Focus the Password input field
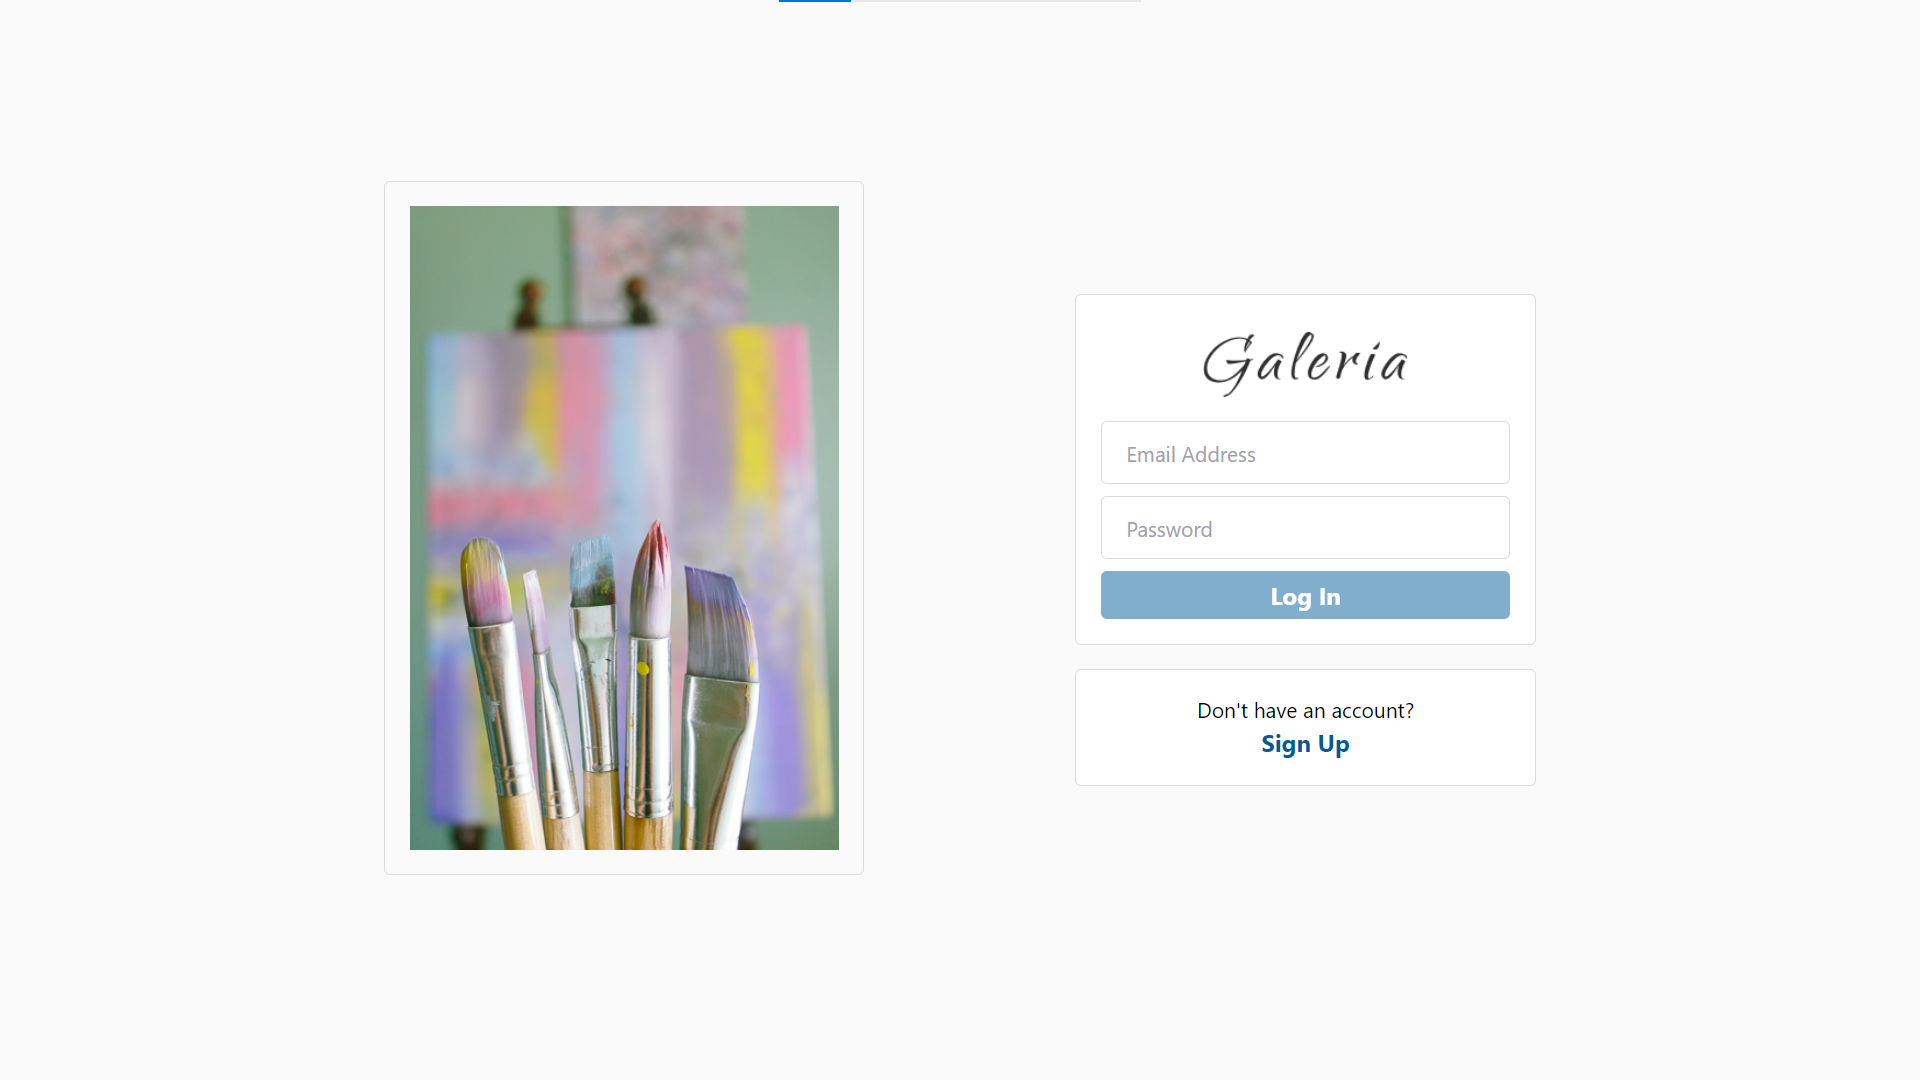Screen dimensions: 1920x1080 click(x=1305, y=528)
